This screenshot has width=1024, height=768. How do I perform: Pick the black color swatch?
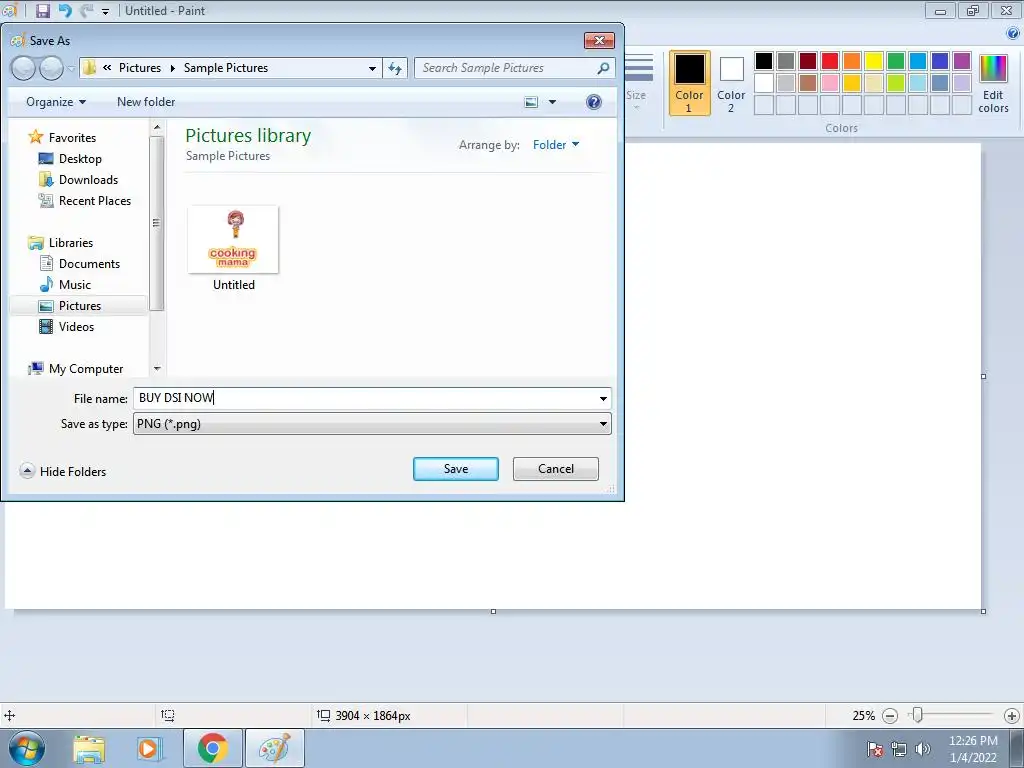[x=764, y=61]
